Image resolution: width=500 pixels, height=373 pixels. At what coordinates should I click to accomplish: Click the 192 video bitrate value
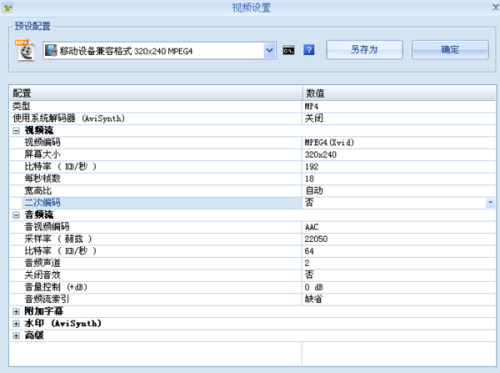point(312,167)
